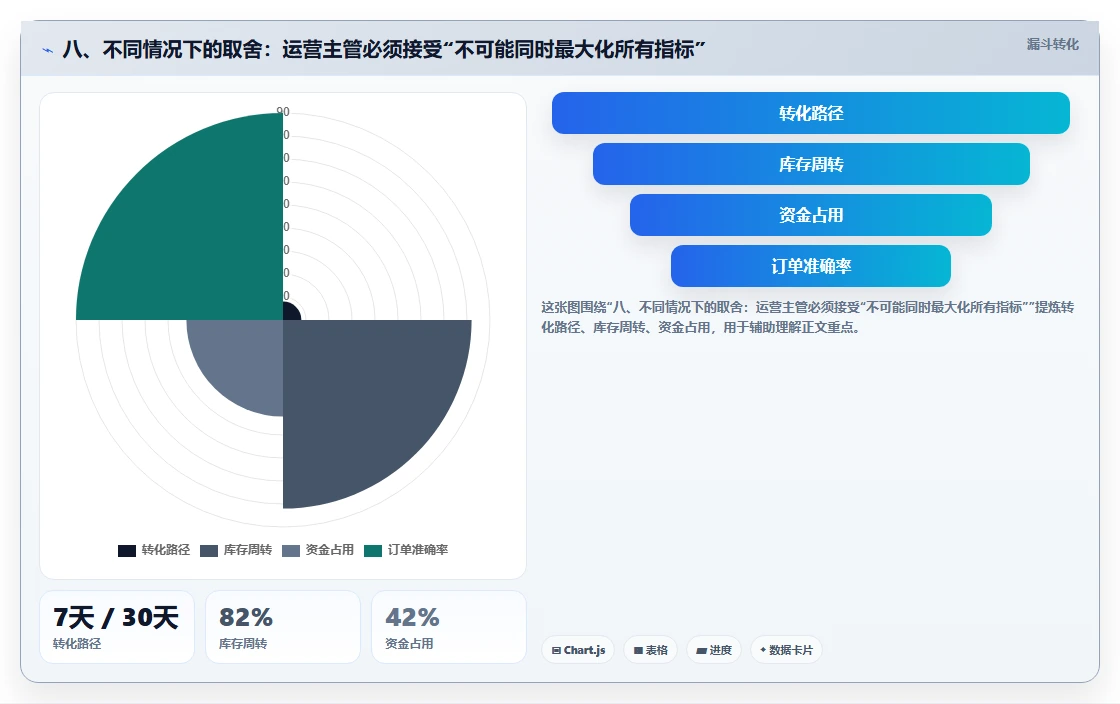The image size is (1120, 704).
Task: Click the 库存周转 funnel bar
Action: 811,164
